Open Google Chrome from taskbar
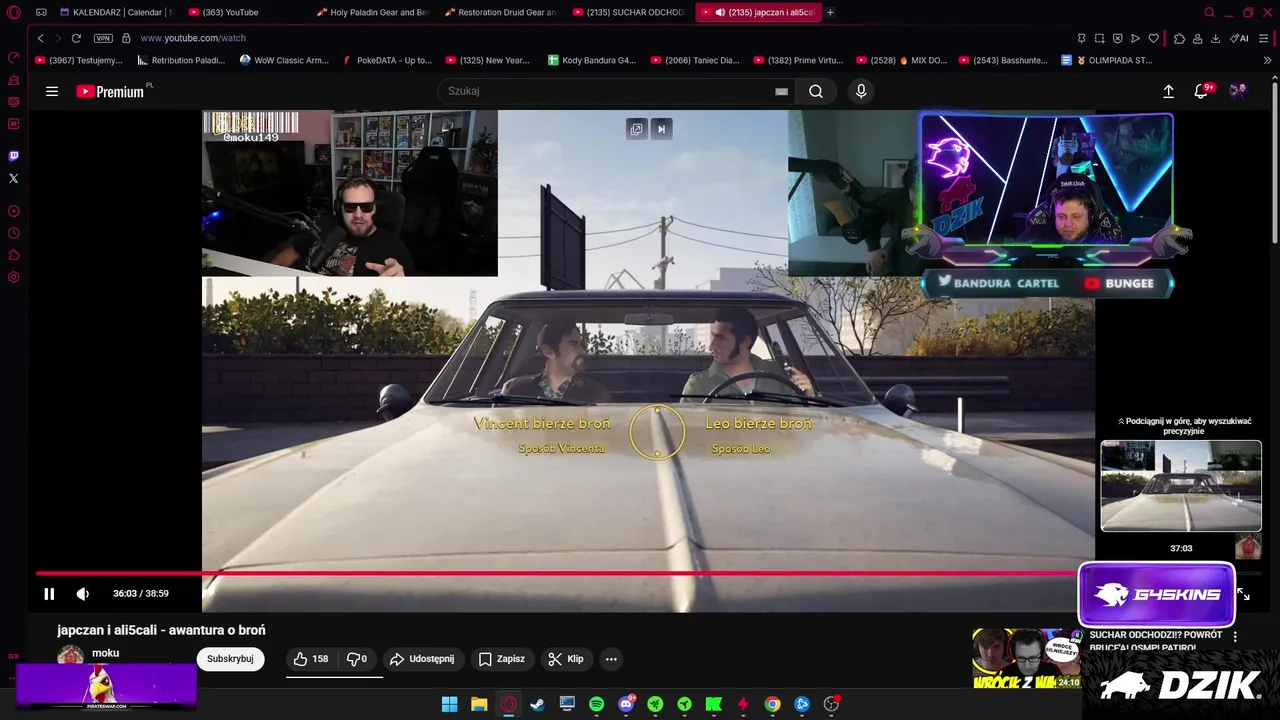The height and width of the screenshot is (720, 1280). 772,704
